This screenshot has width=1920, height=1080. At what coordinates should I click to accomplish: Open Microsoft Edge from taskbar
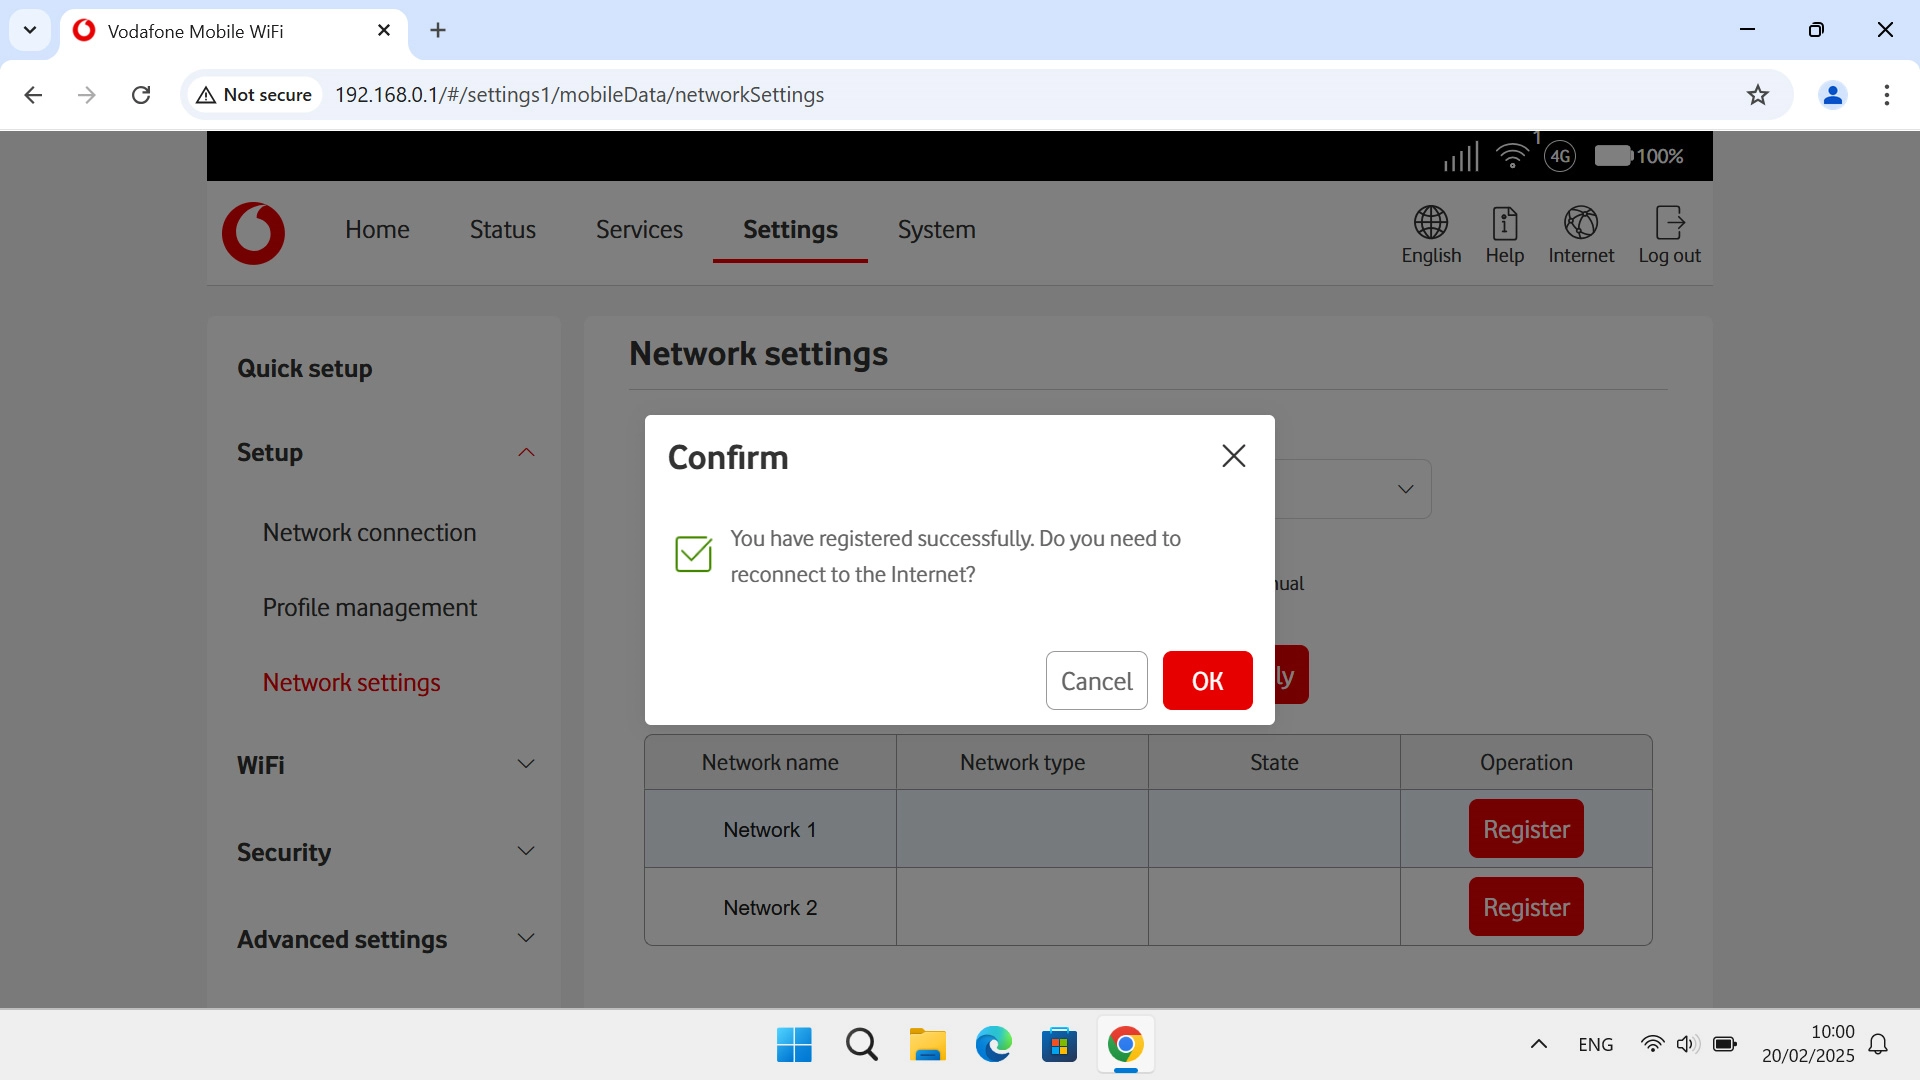coord(993,1045)
